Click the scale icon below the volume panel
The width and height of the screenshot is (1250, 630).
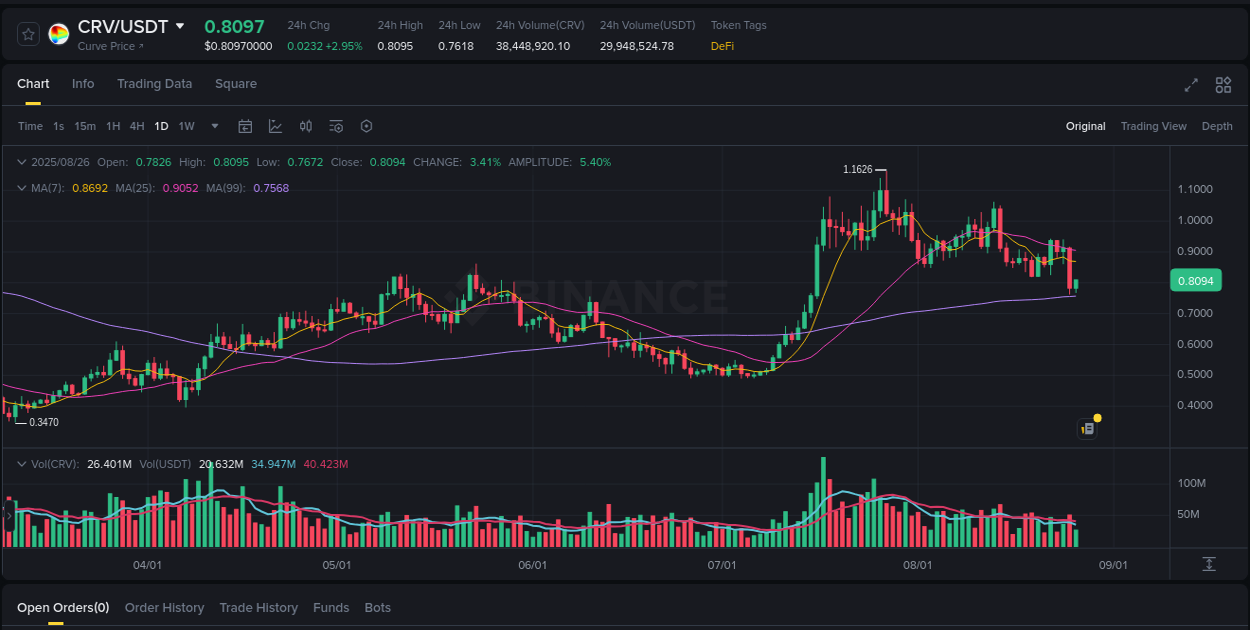[1207, 564]
